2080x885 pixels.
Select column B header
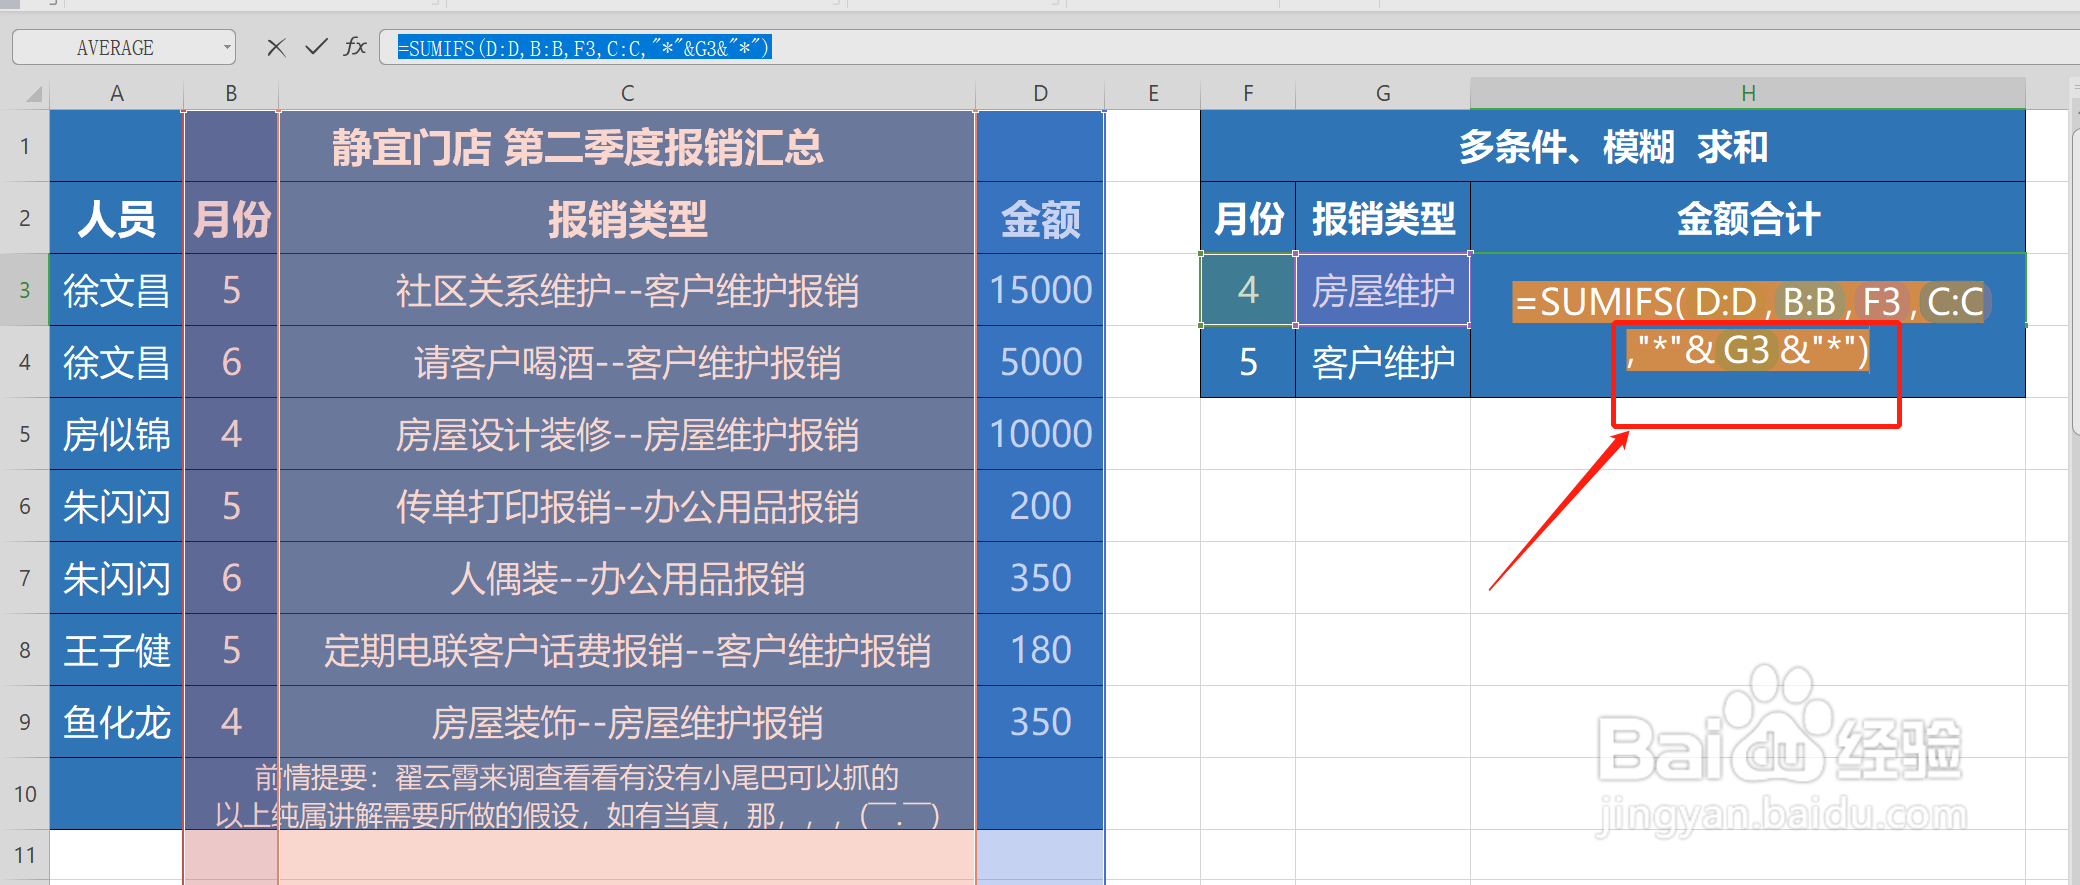[231, 94]
